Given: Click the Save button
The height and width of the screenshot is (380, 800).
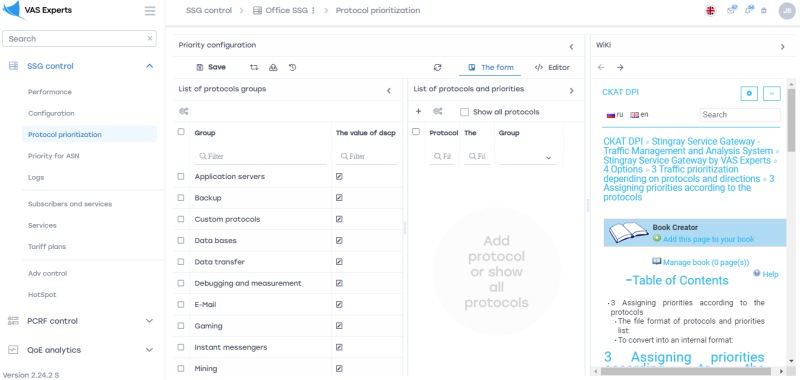Looking at the screenshot, I should click(x=211, y=67).
